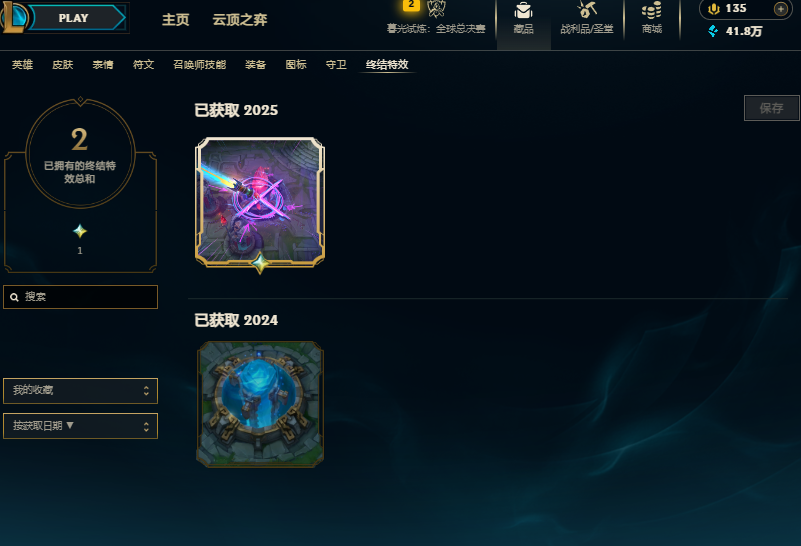Switch to the 皮肤 skins tab

[x=63, y=64]
